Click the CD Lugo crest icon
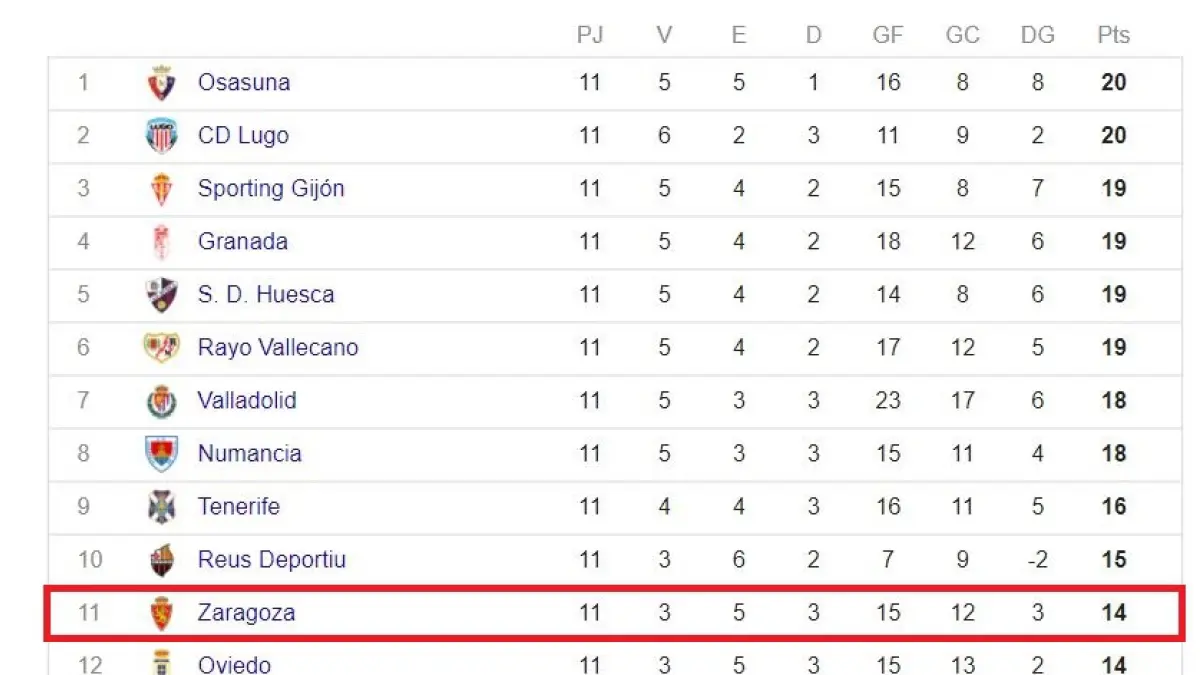 tap(161, 136)
